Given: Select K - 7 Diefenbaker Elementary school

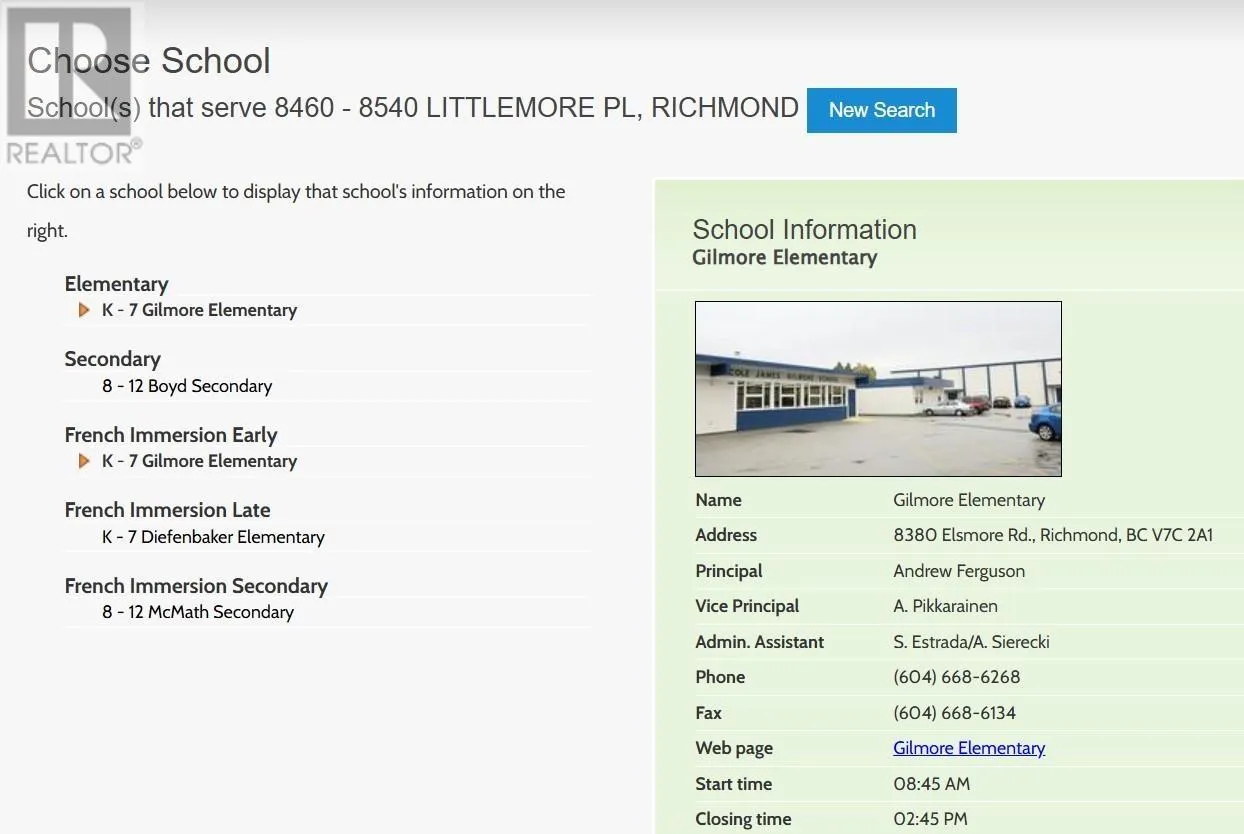Looking at the screenshot, I should tap(213, 537).
